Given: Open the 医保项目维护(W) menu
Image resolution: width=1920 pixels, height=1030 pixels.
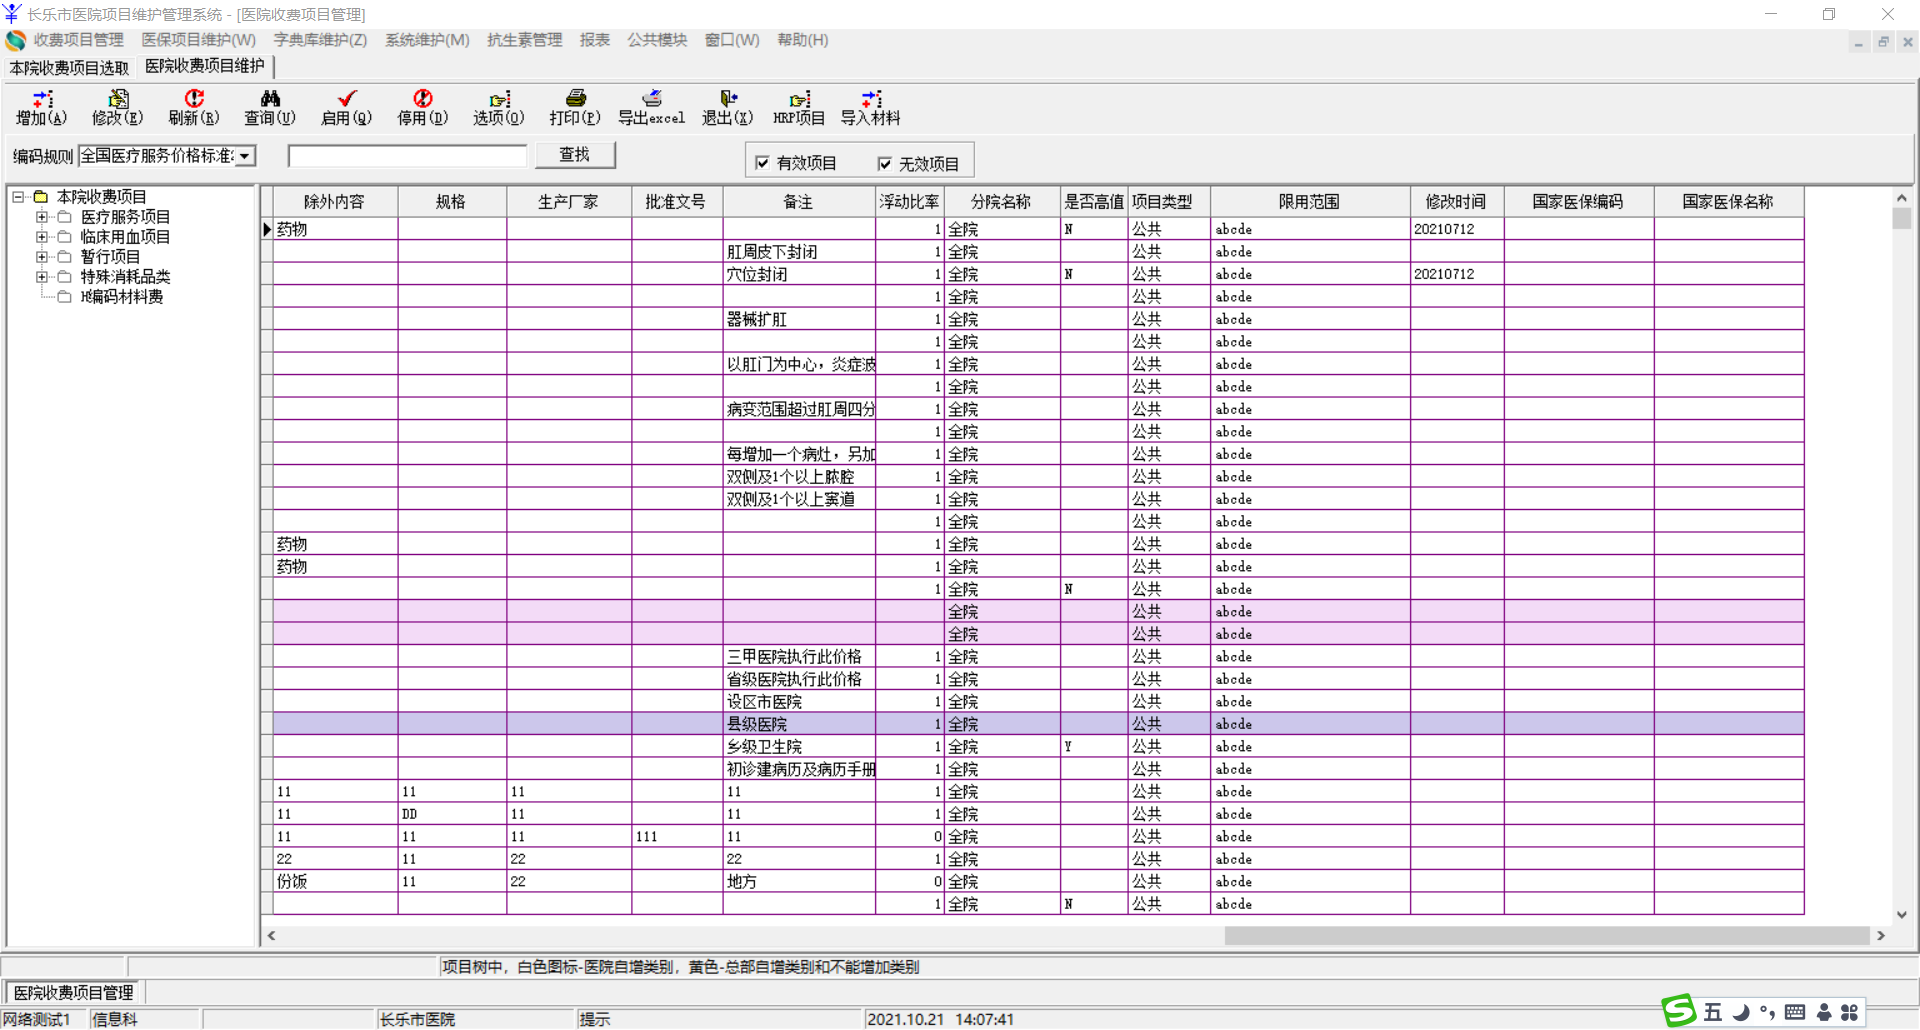Looking at the screenshot, I should click(x=199, y=40).
